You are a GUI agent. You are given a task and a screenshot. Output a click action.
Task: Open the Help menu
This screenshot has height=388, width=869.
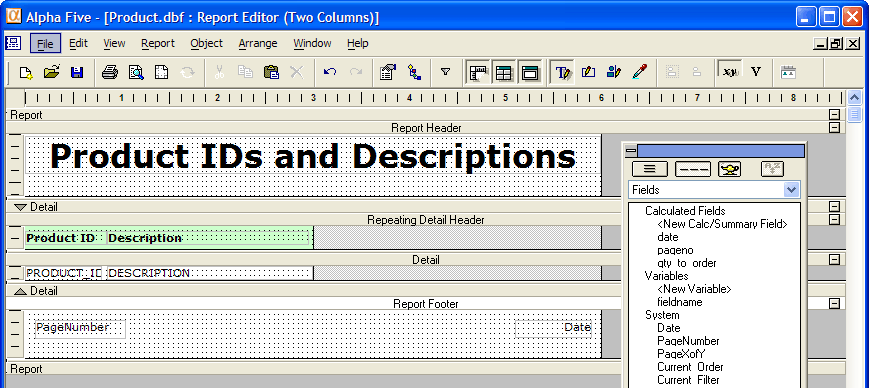357,43
